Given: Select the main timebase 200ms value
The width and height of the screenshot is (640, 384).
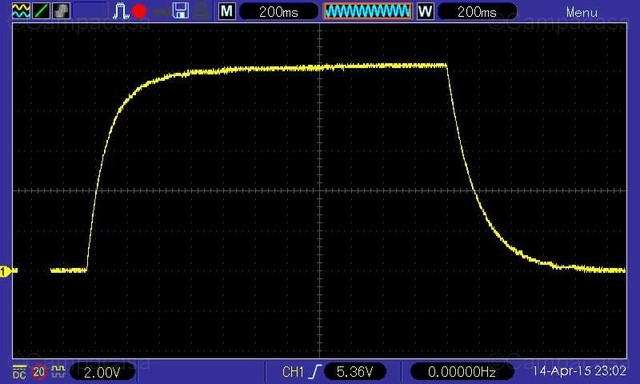Looking at the screenshot, I should click(x=279, y=11).
